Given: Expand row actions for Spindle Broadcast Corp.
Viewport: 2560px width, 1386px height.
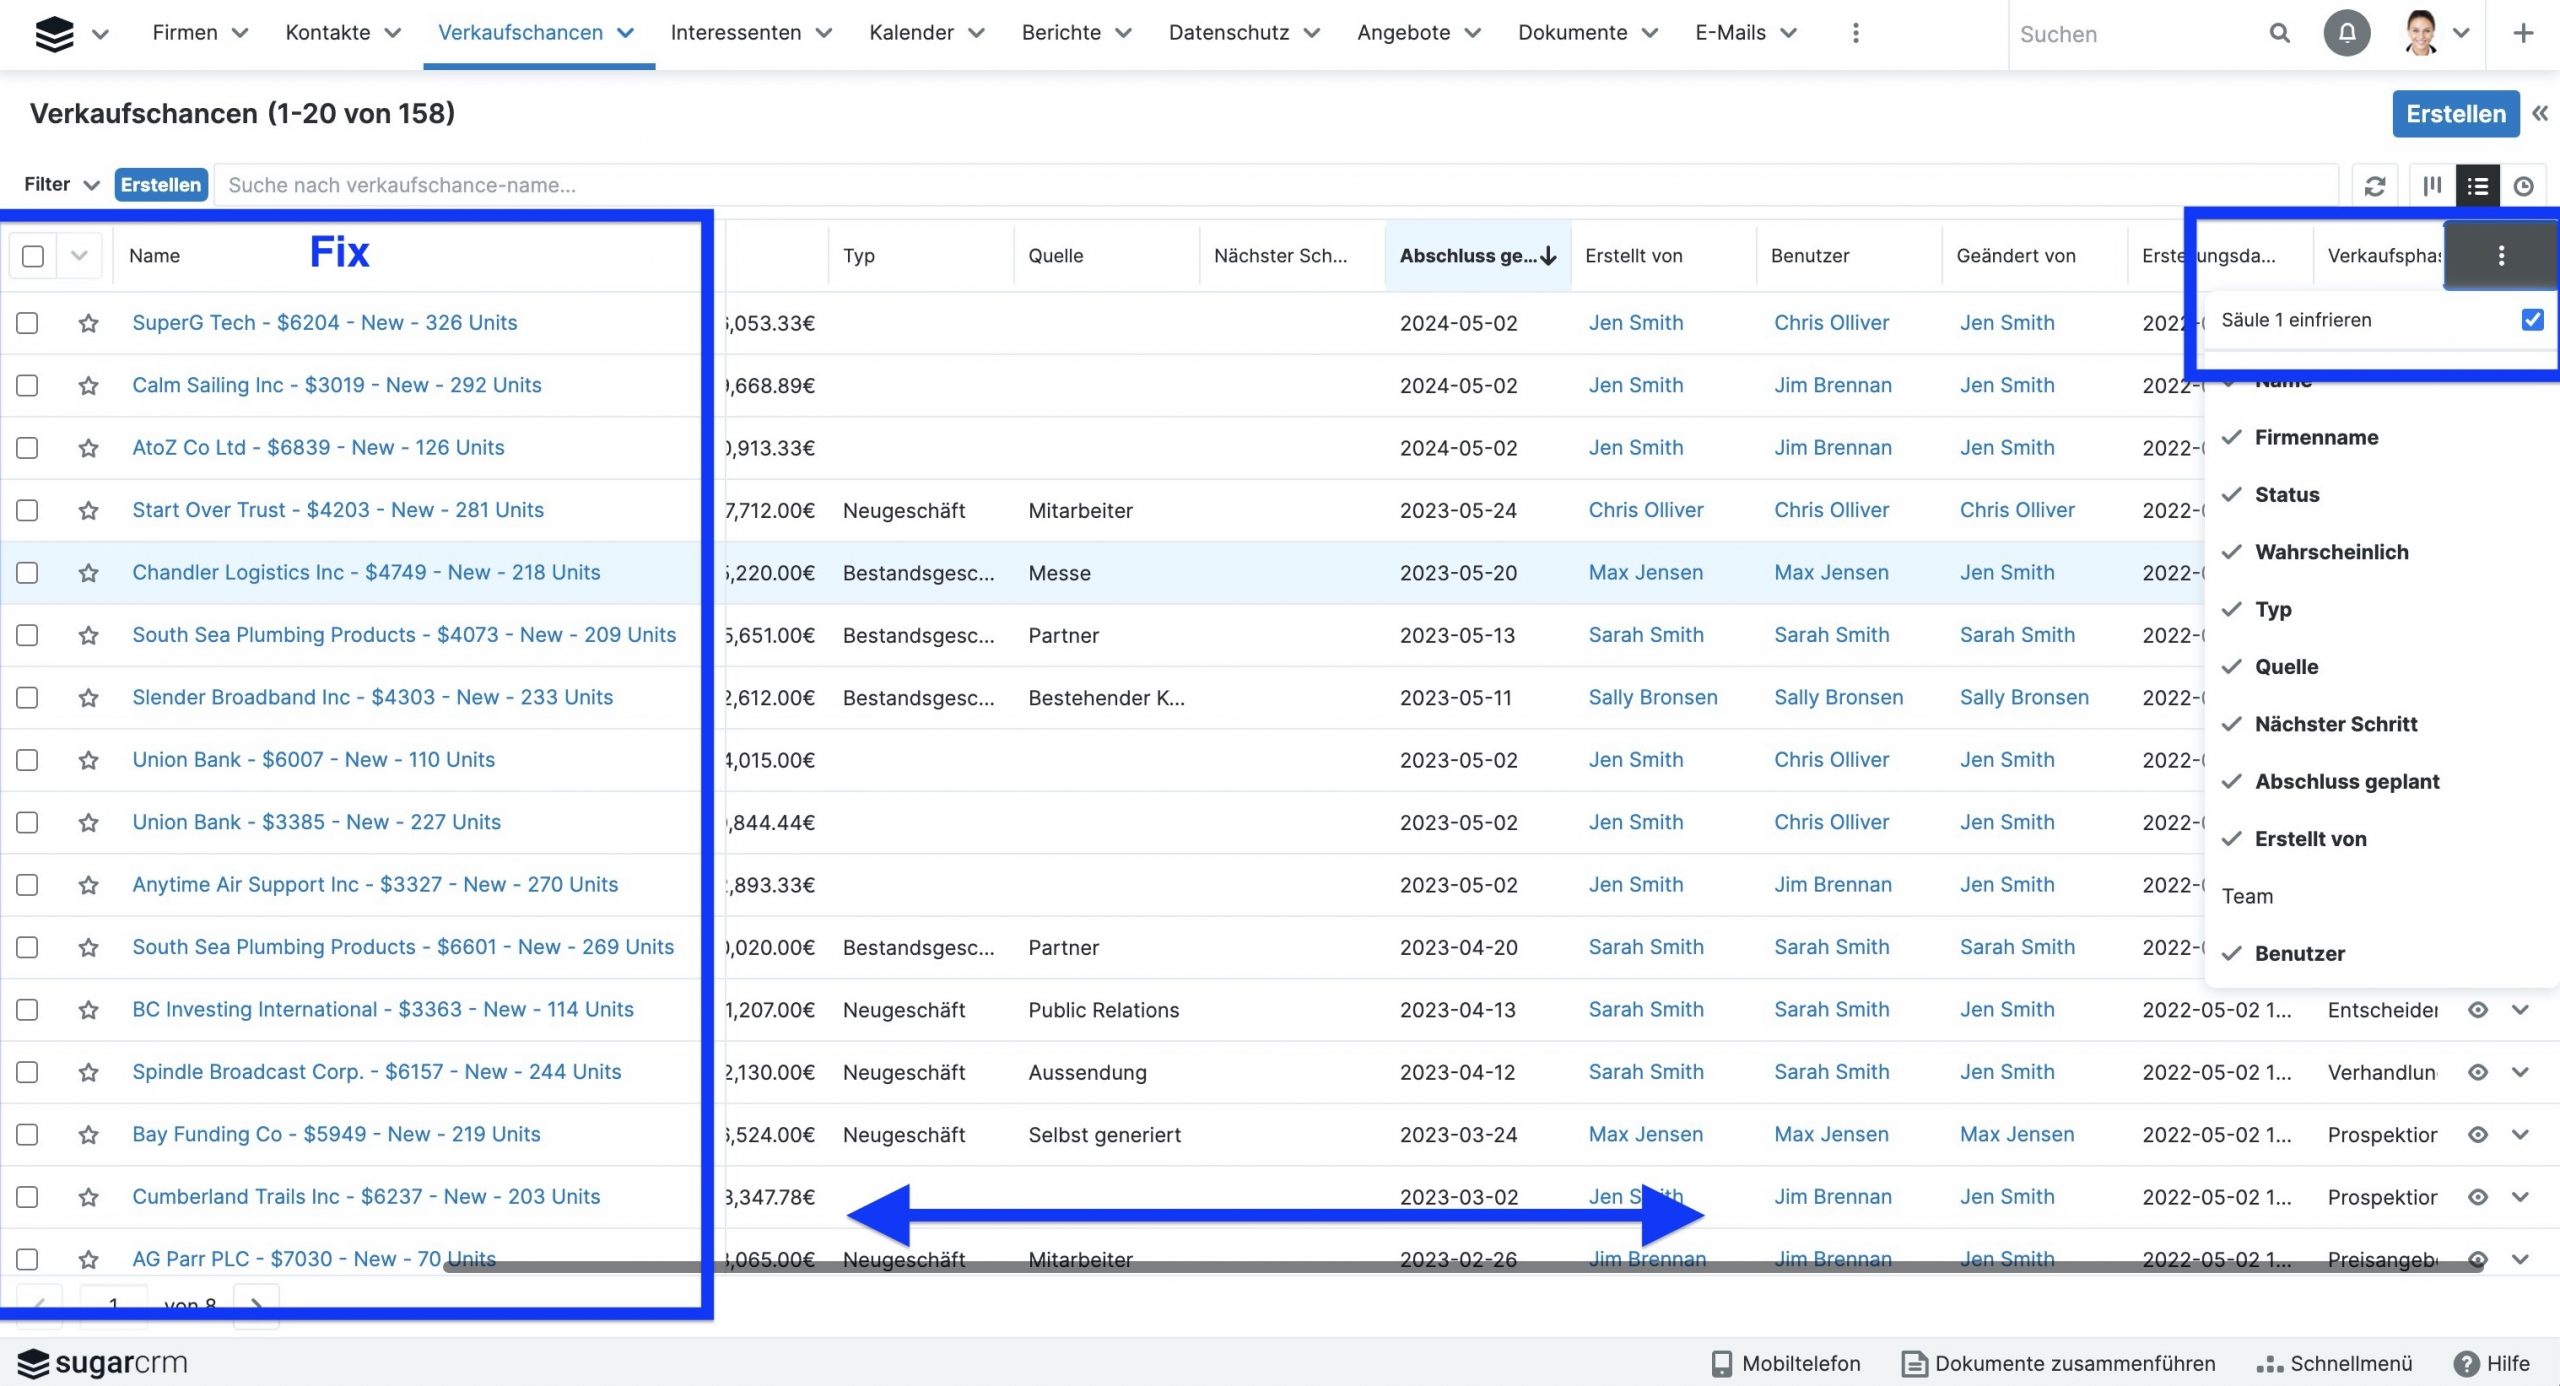Looking at the screenshot, I should pos(2520,1072).
